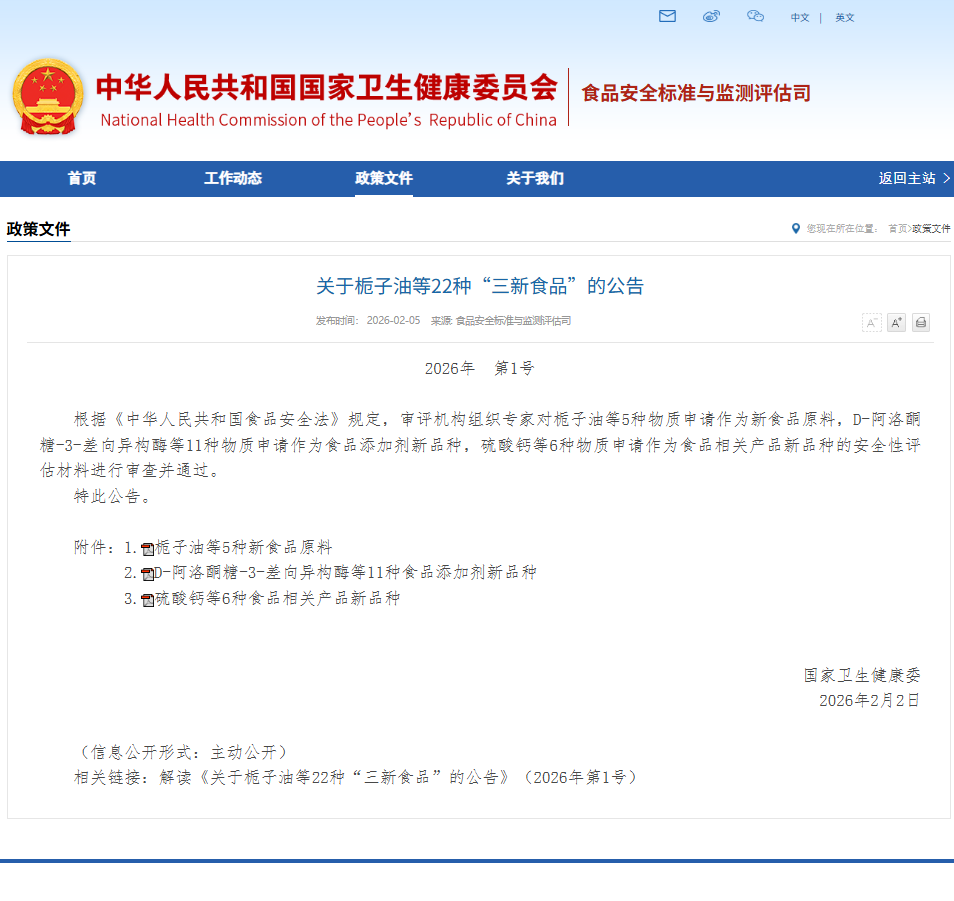Click the WeChat sharing icon
954x901 pixels.
[755, 17]
